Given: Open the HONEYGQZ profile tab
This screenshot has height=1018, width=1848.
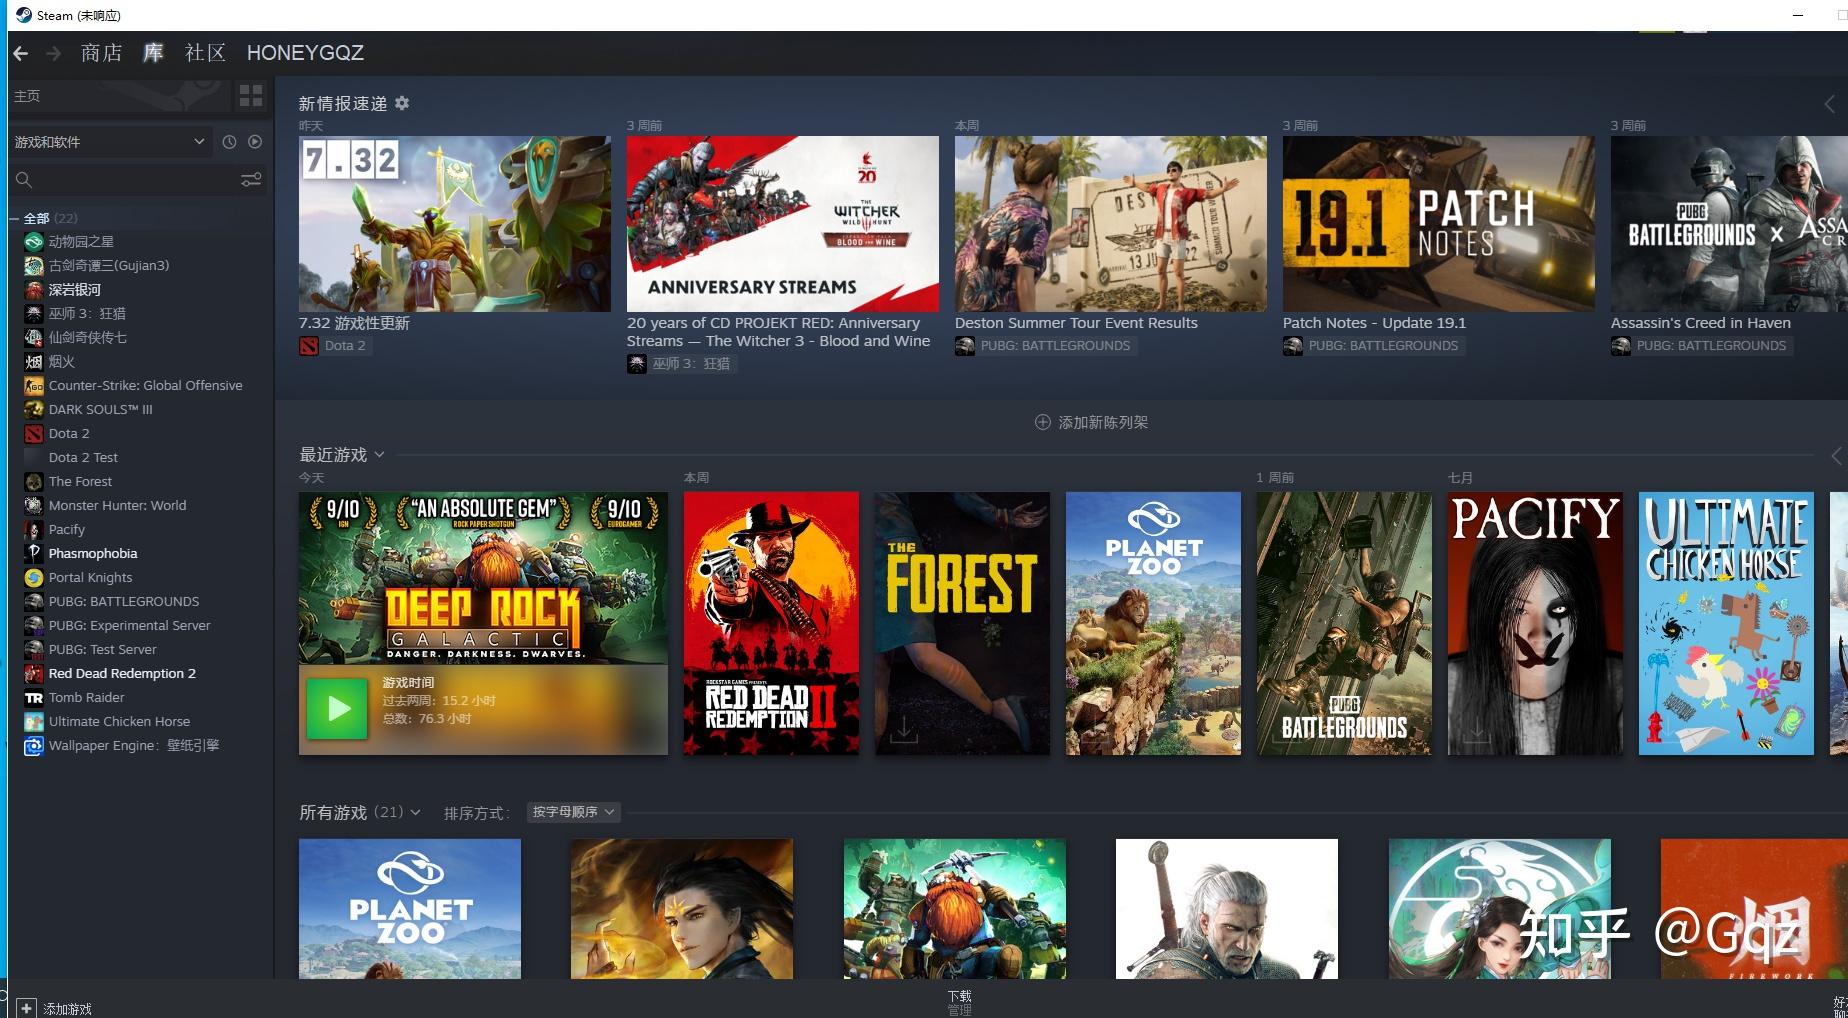Looking at the screenshot, I should [x=305, y=53].
